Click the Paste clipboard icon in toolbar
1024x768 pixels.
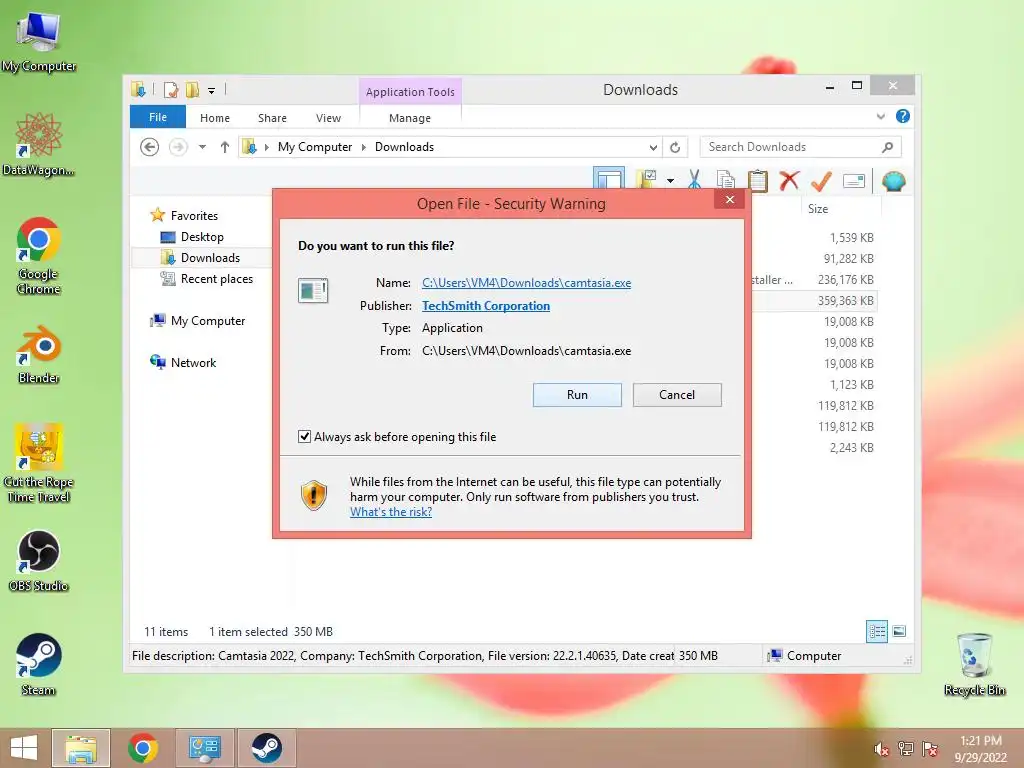click(x=758, y=180)
